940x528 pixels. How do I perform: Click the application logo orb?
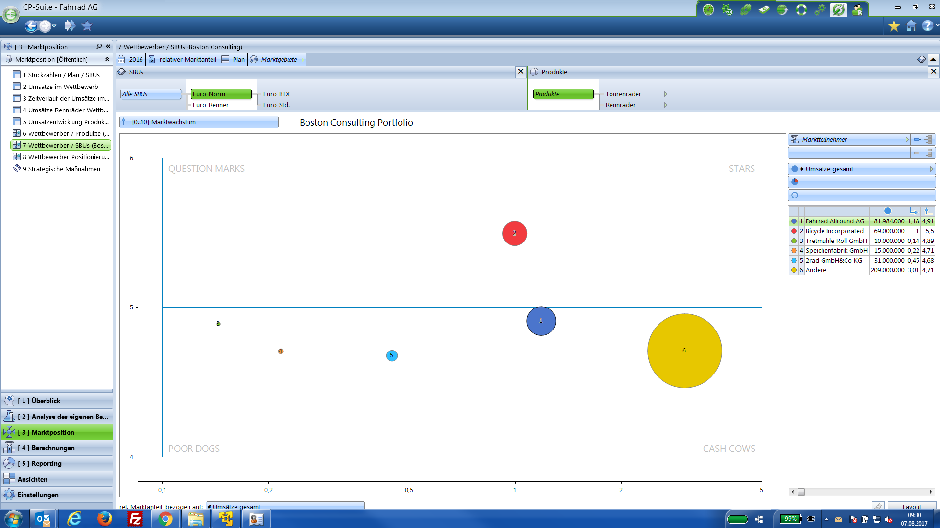(x=11, y=13)
